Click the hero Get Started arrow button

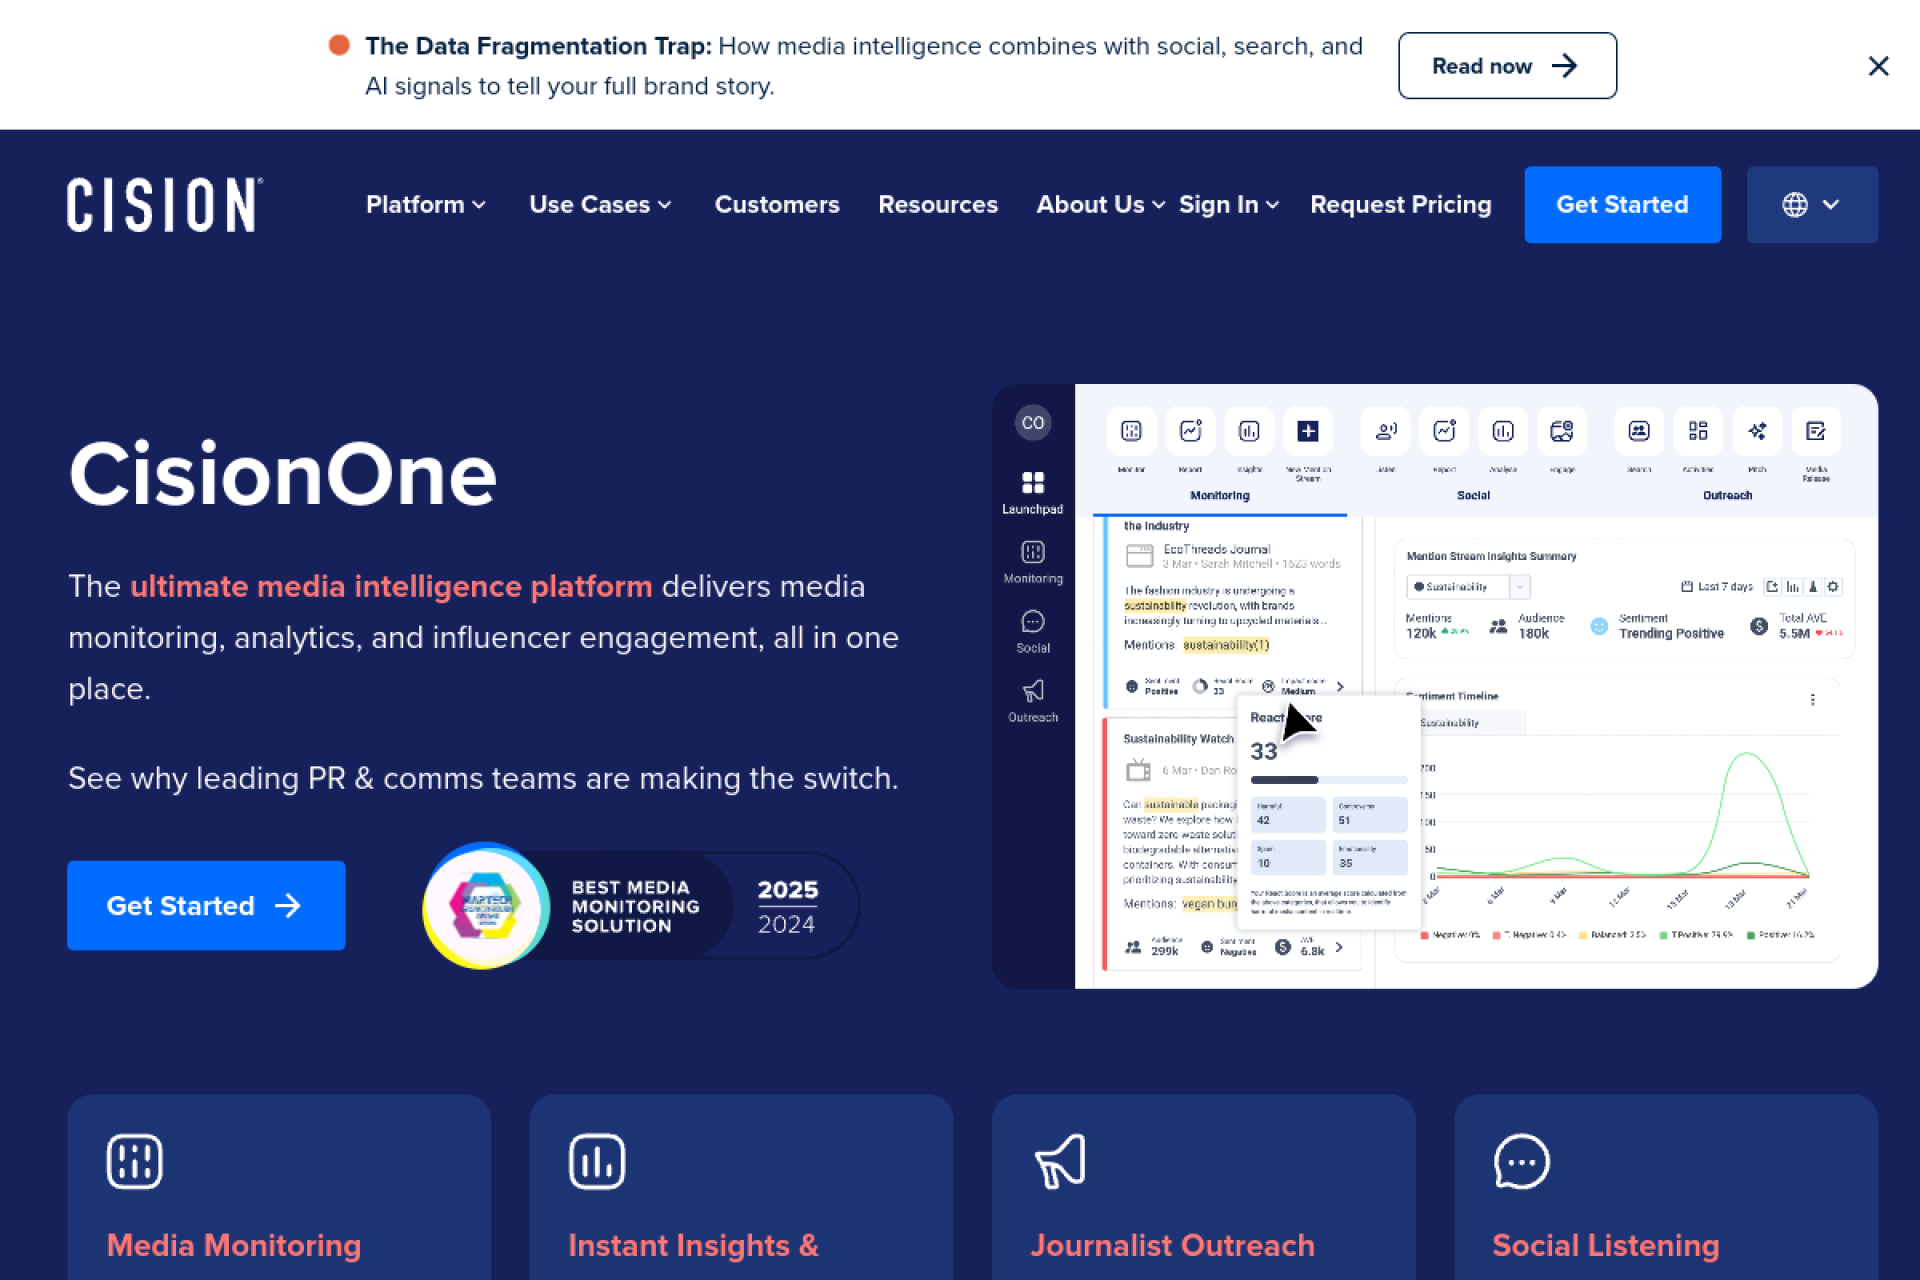206,905
